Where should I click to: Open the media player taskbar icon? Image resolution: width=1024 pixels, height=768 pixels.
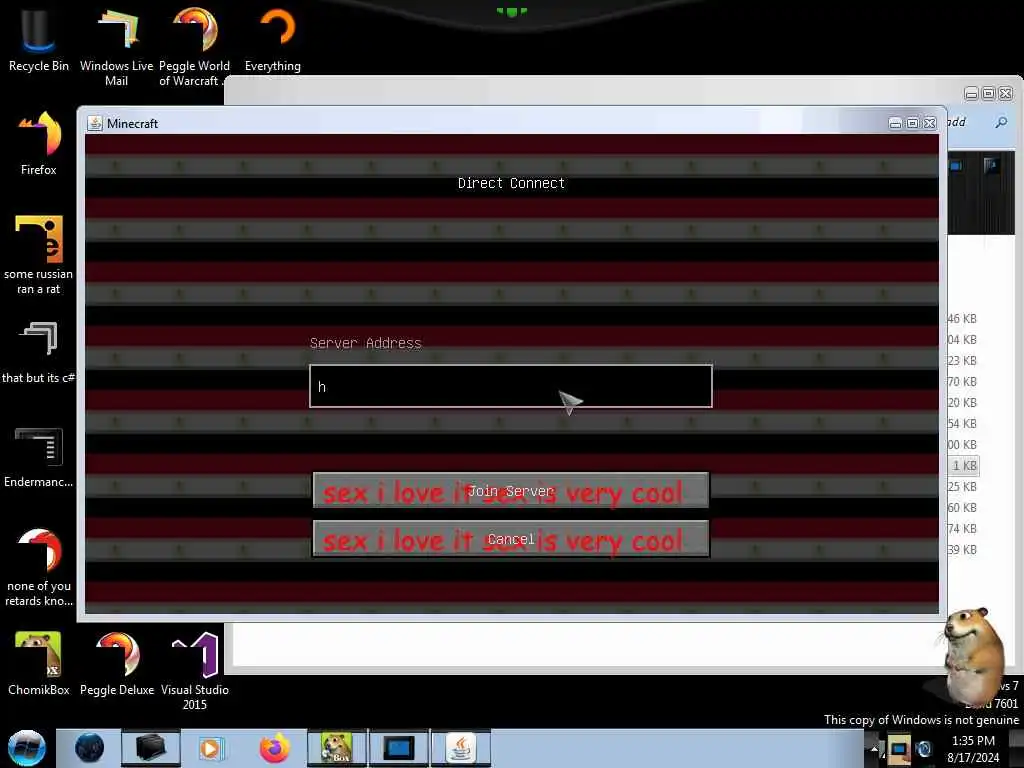(x=211, y=748)
